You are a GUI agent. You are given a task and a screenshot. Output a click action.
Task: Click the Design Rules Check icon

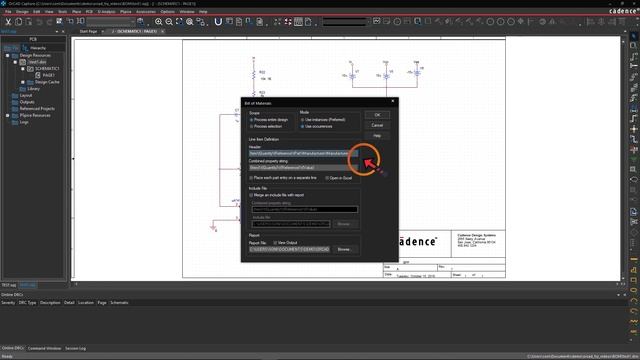point(239,22)
